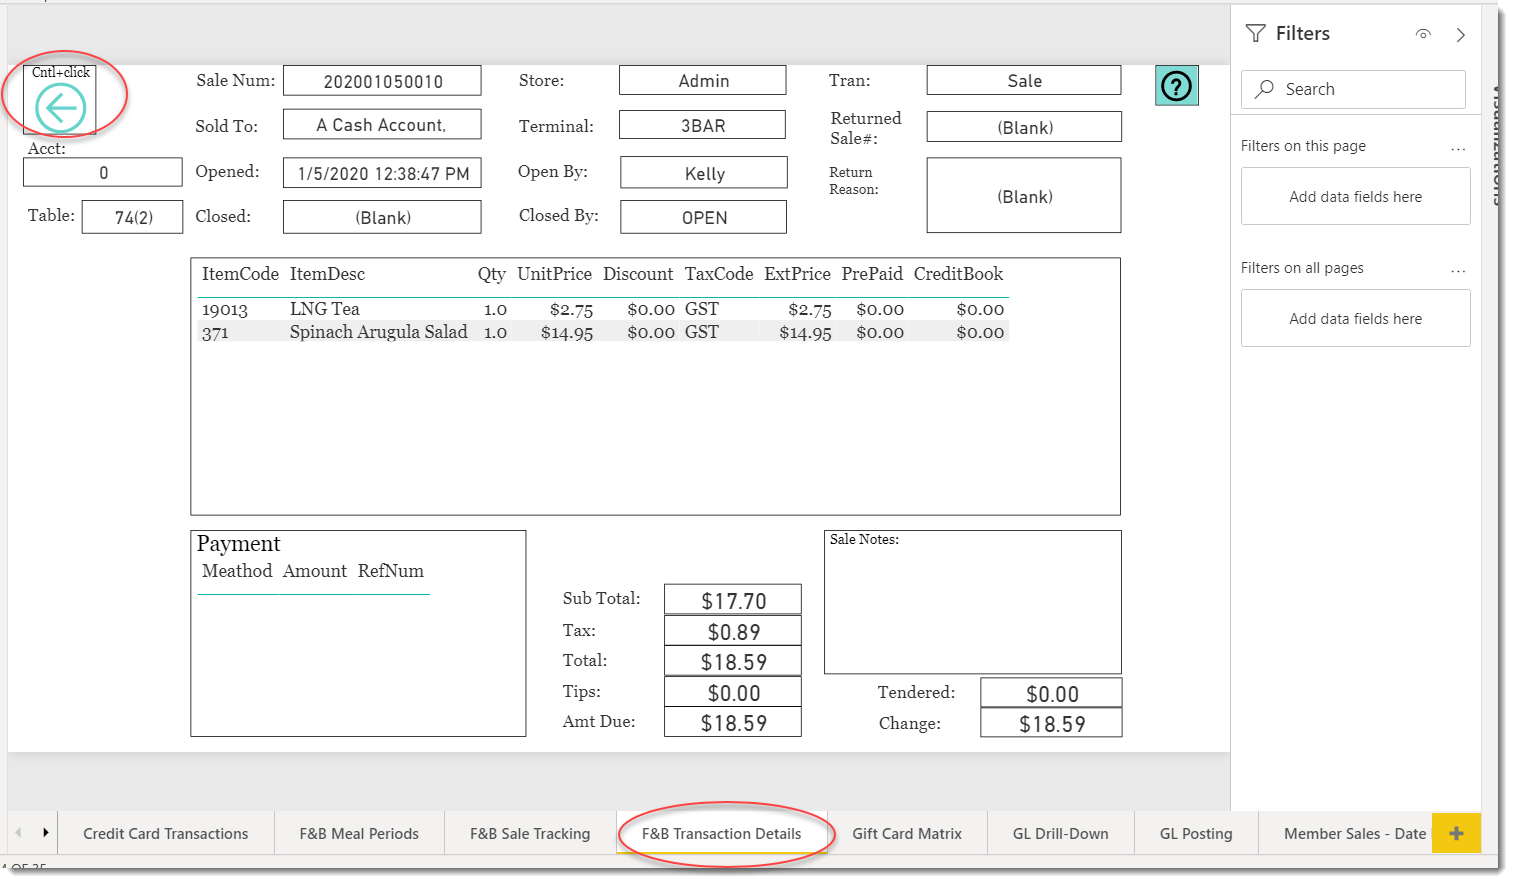Click the Store value Admin

pyautogui.click(x=703, y=81)
